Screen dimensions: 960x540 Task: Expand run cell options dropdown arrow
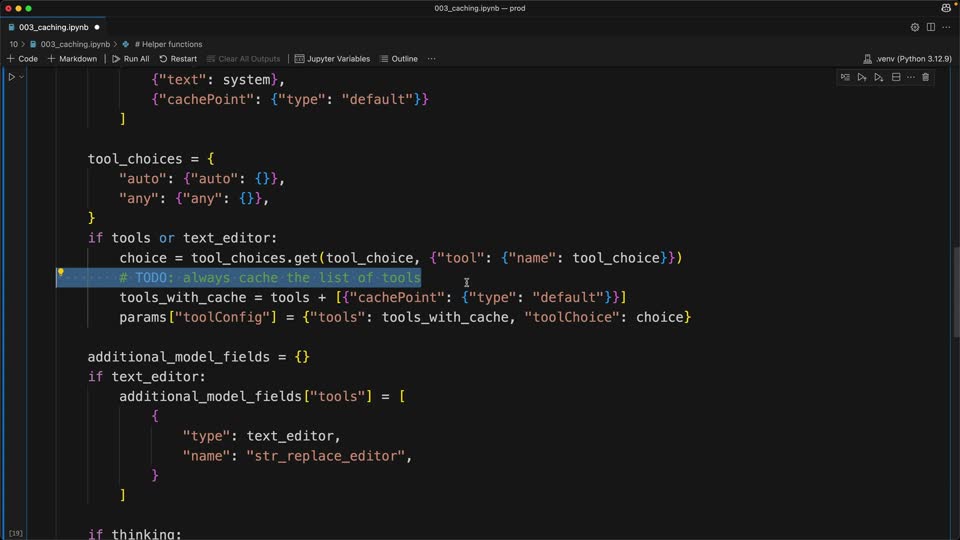(21, 77)
